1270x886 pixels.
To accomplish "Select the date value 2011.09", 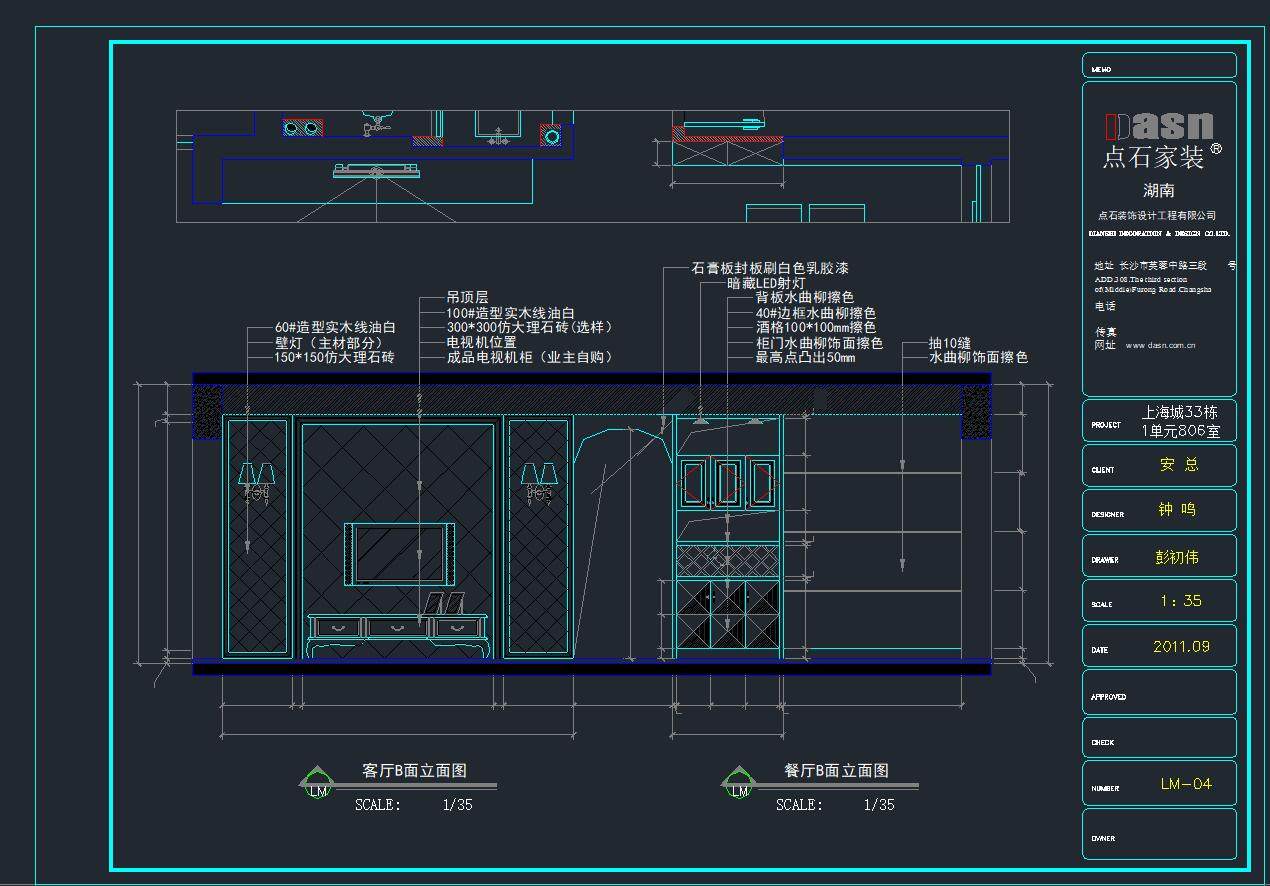I will coord(1181,647).
